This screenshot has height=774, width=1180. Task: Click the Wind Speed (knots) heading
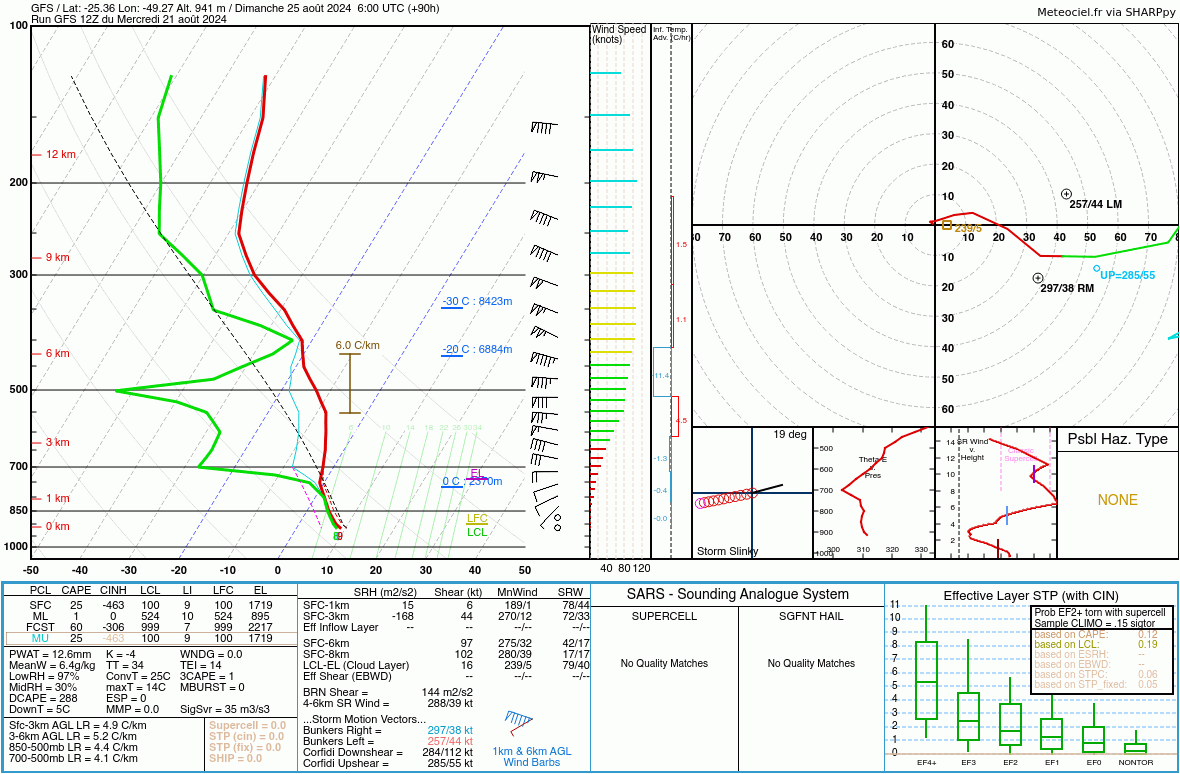(619, 34)
